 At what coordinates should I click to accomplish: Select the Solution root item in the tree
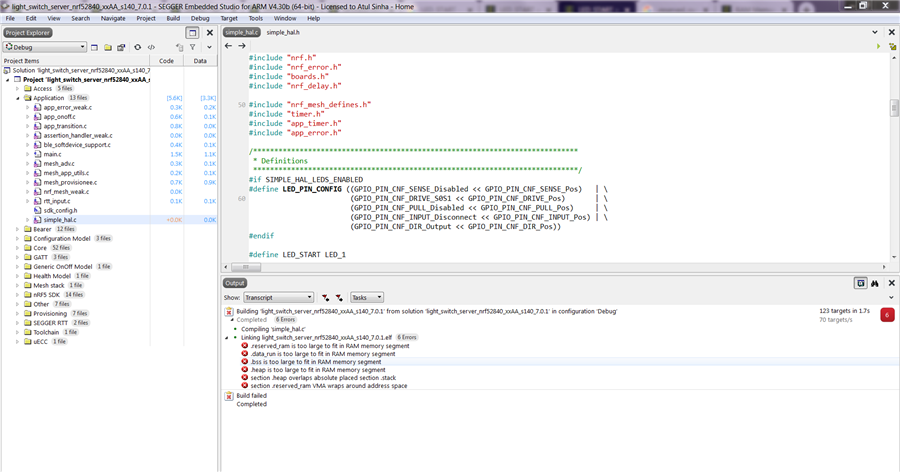[x=80, y=70]
